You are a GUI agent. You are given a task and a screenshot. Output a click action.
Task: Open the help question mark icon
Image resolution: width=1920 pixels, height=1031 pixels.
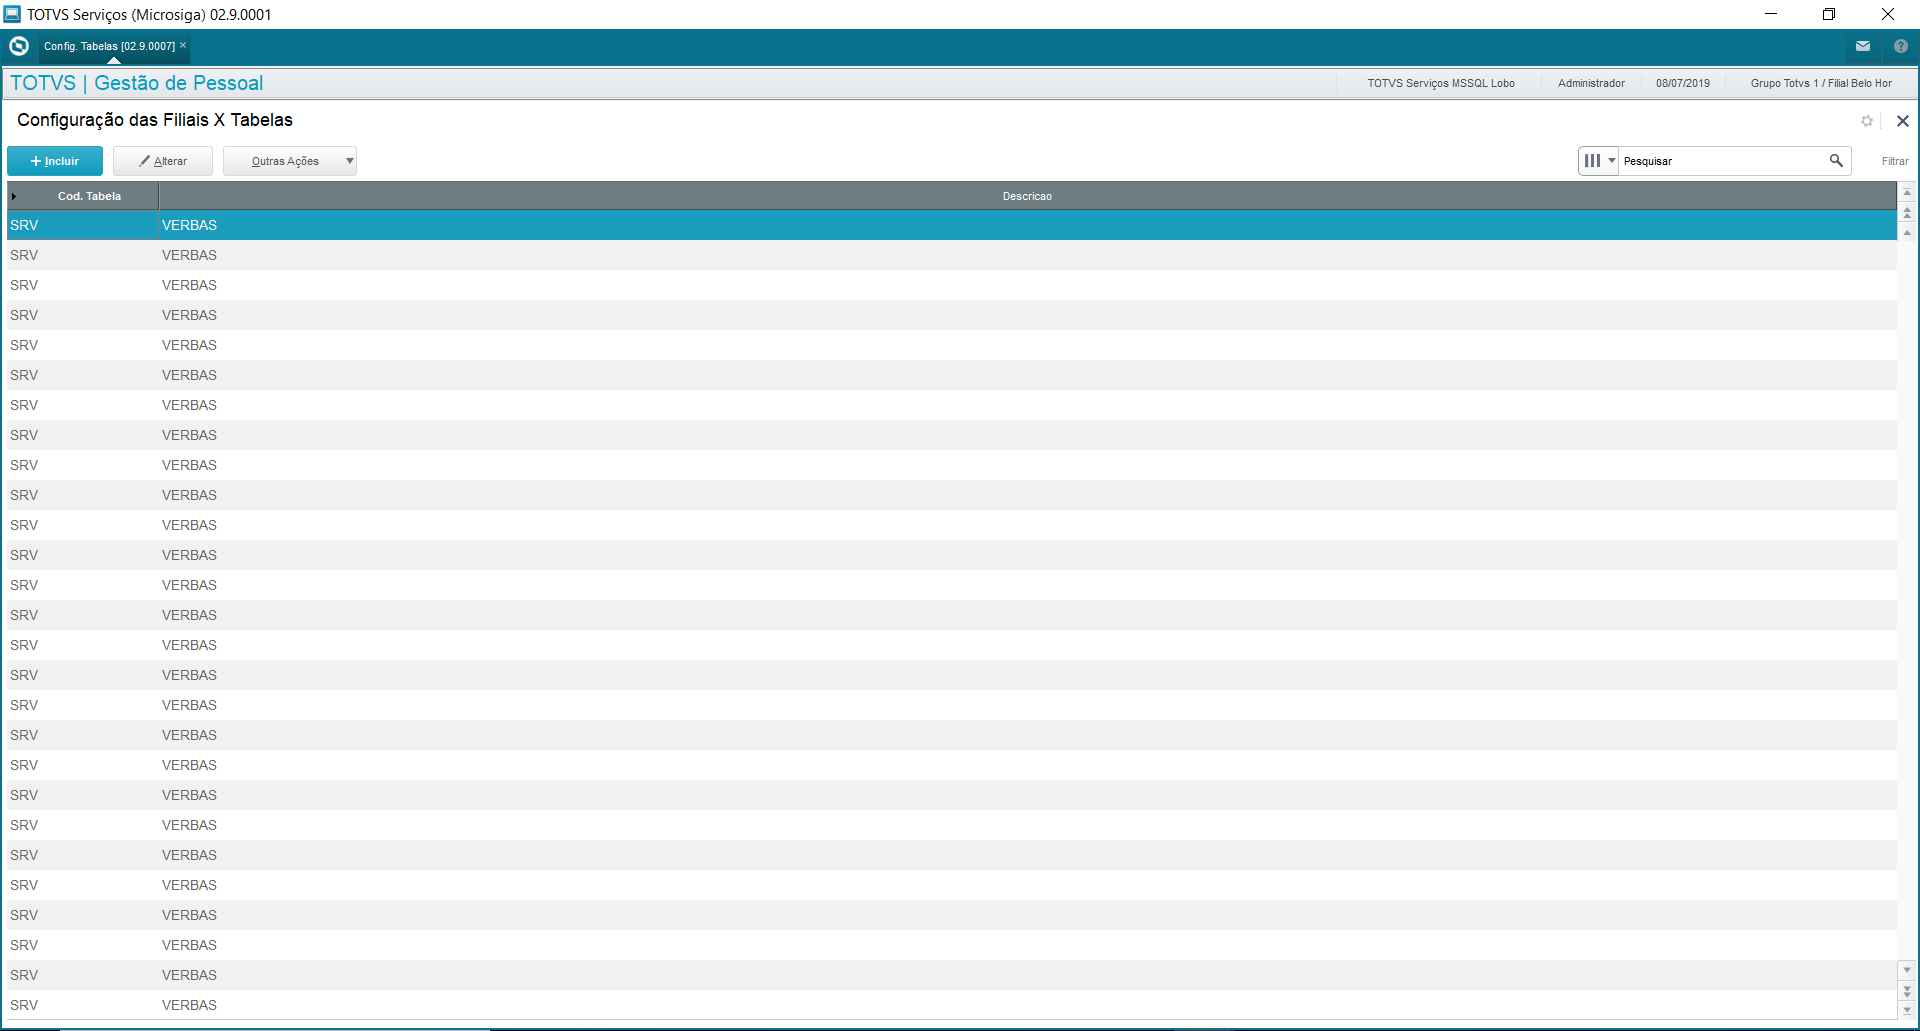1901,46
